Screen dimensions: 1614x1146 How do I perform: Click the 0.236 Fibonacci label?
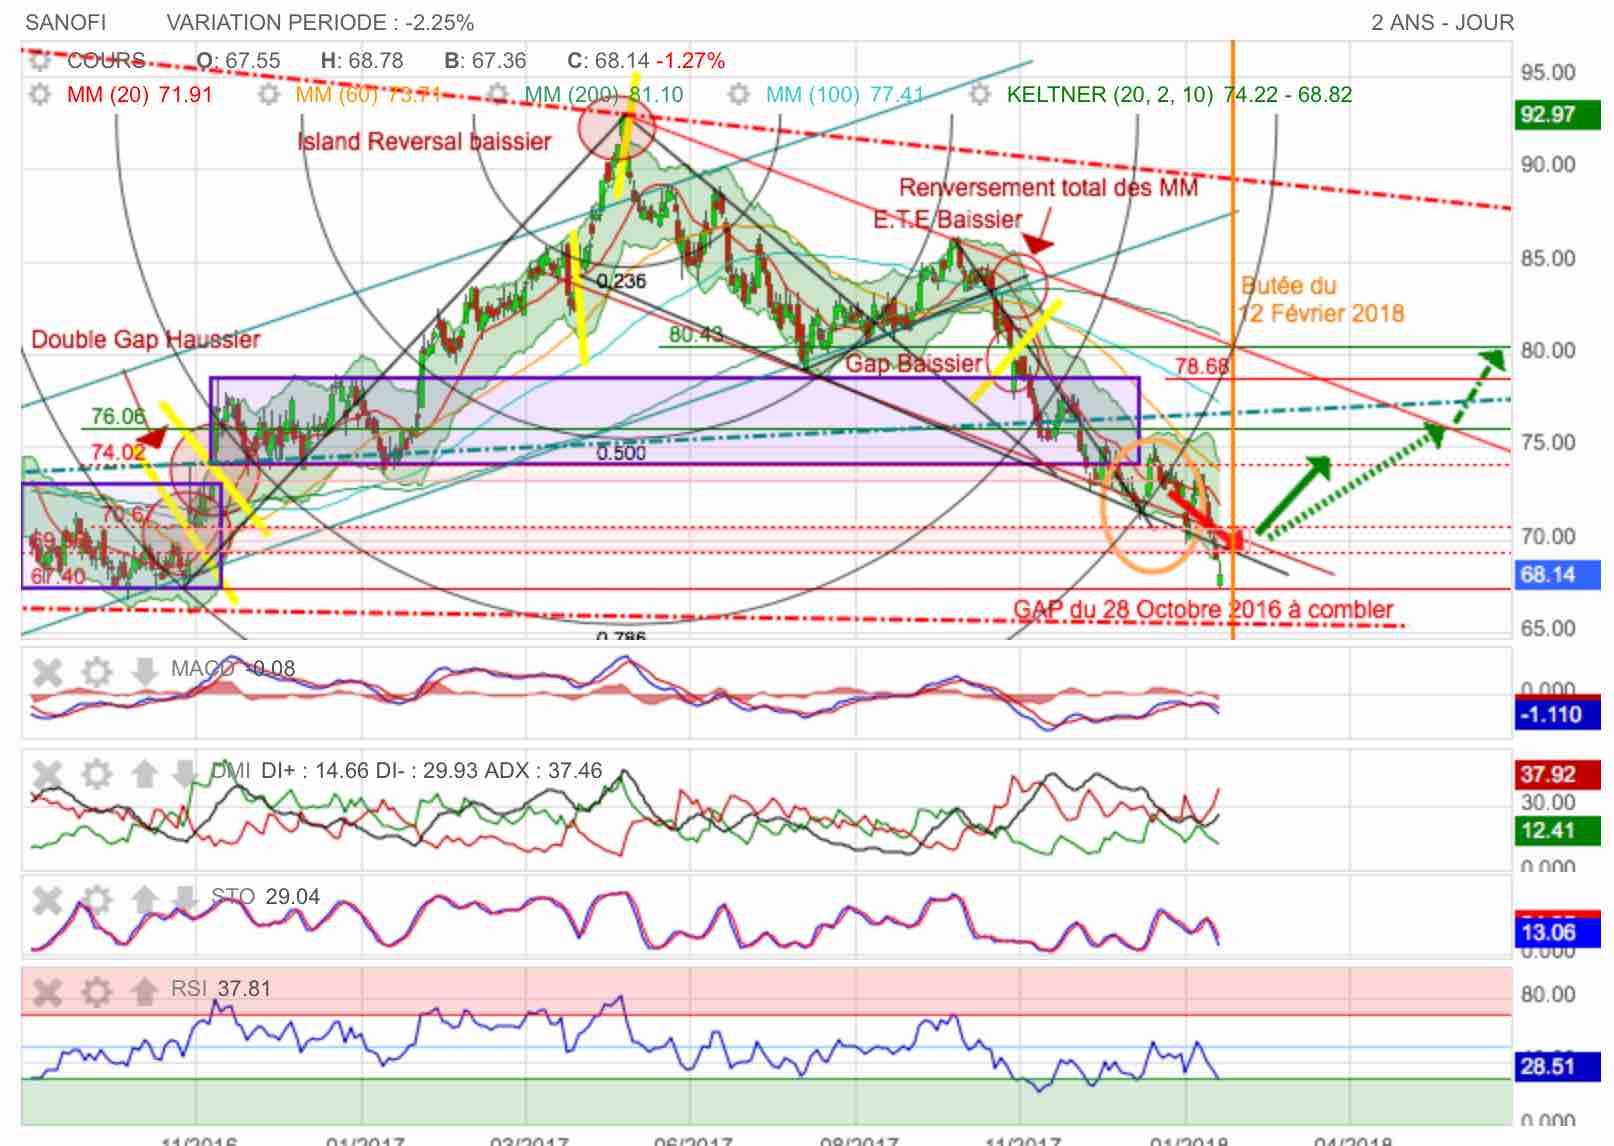(621, 282)
